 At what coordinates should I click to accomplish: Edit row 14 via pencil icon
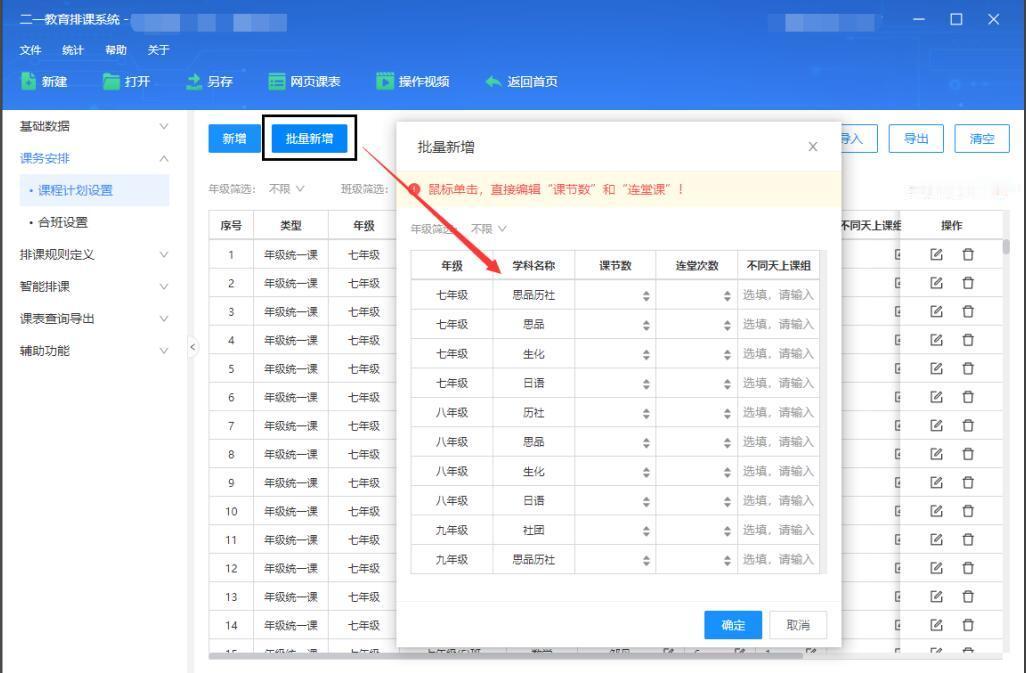click(936, 625)
